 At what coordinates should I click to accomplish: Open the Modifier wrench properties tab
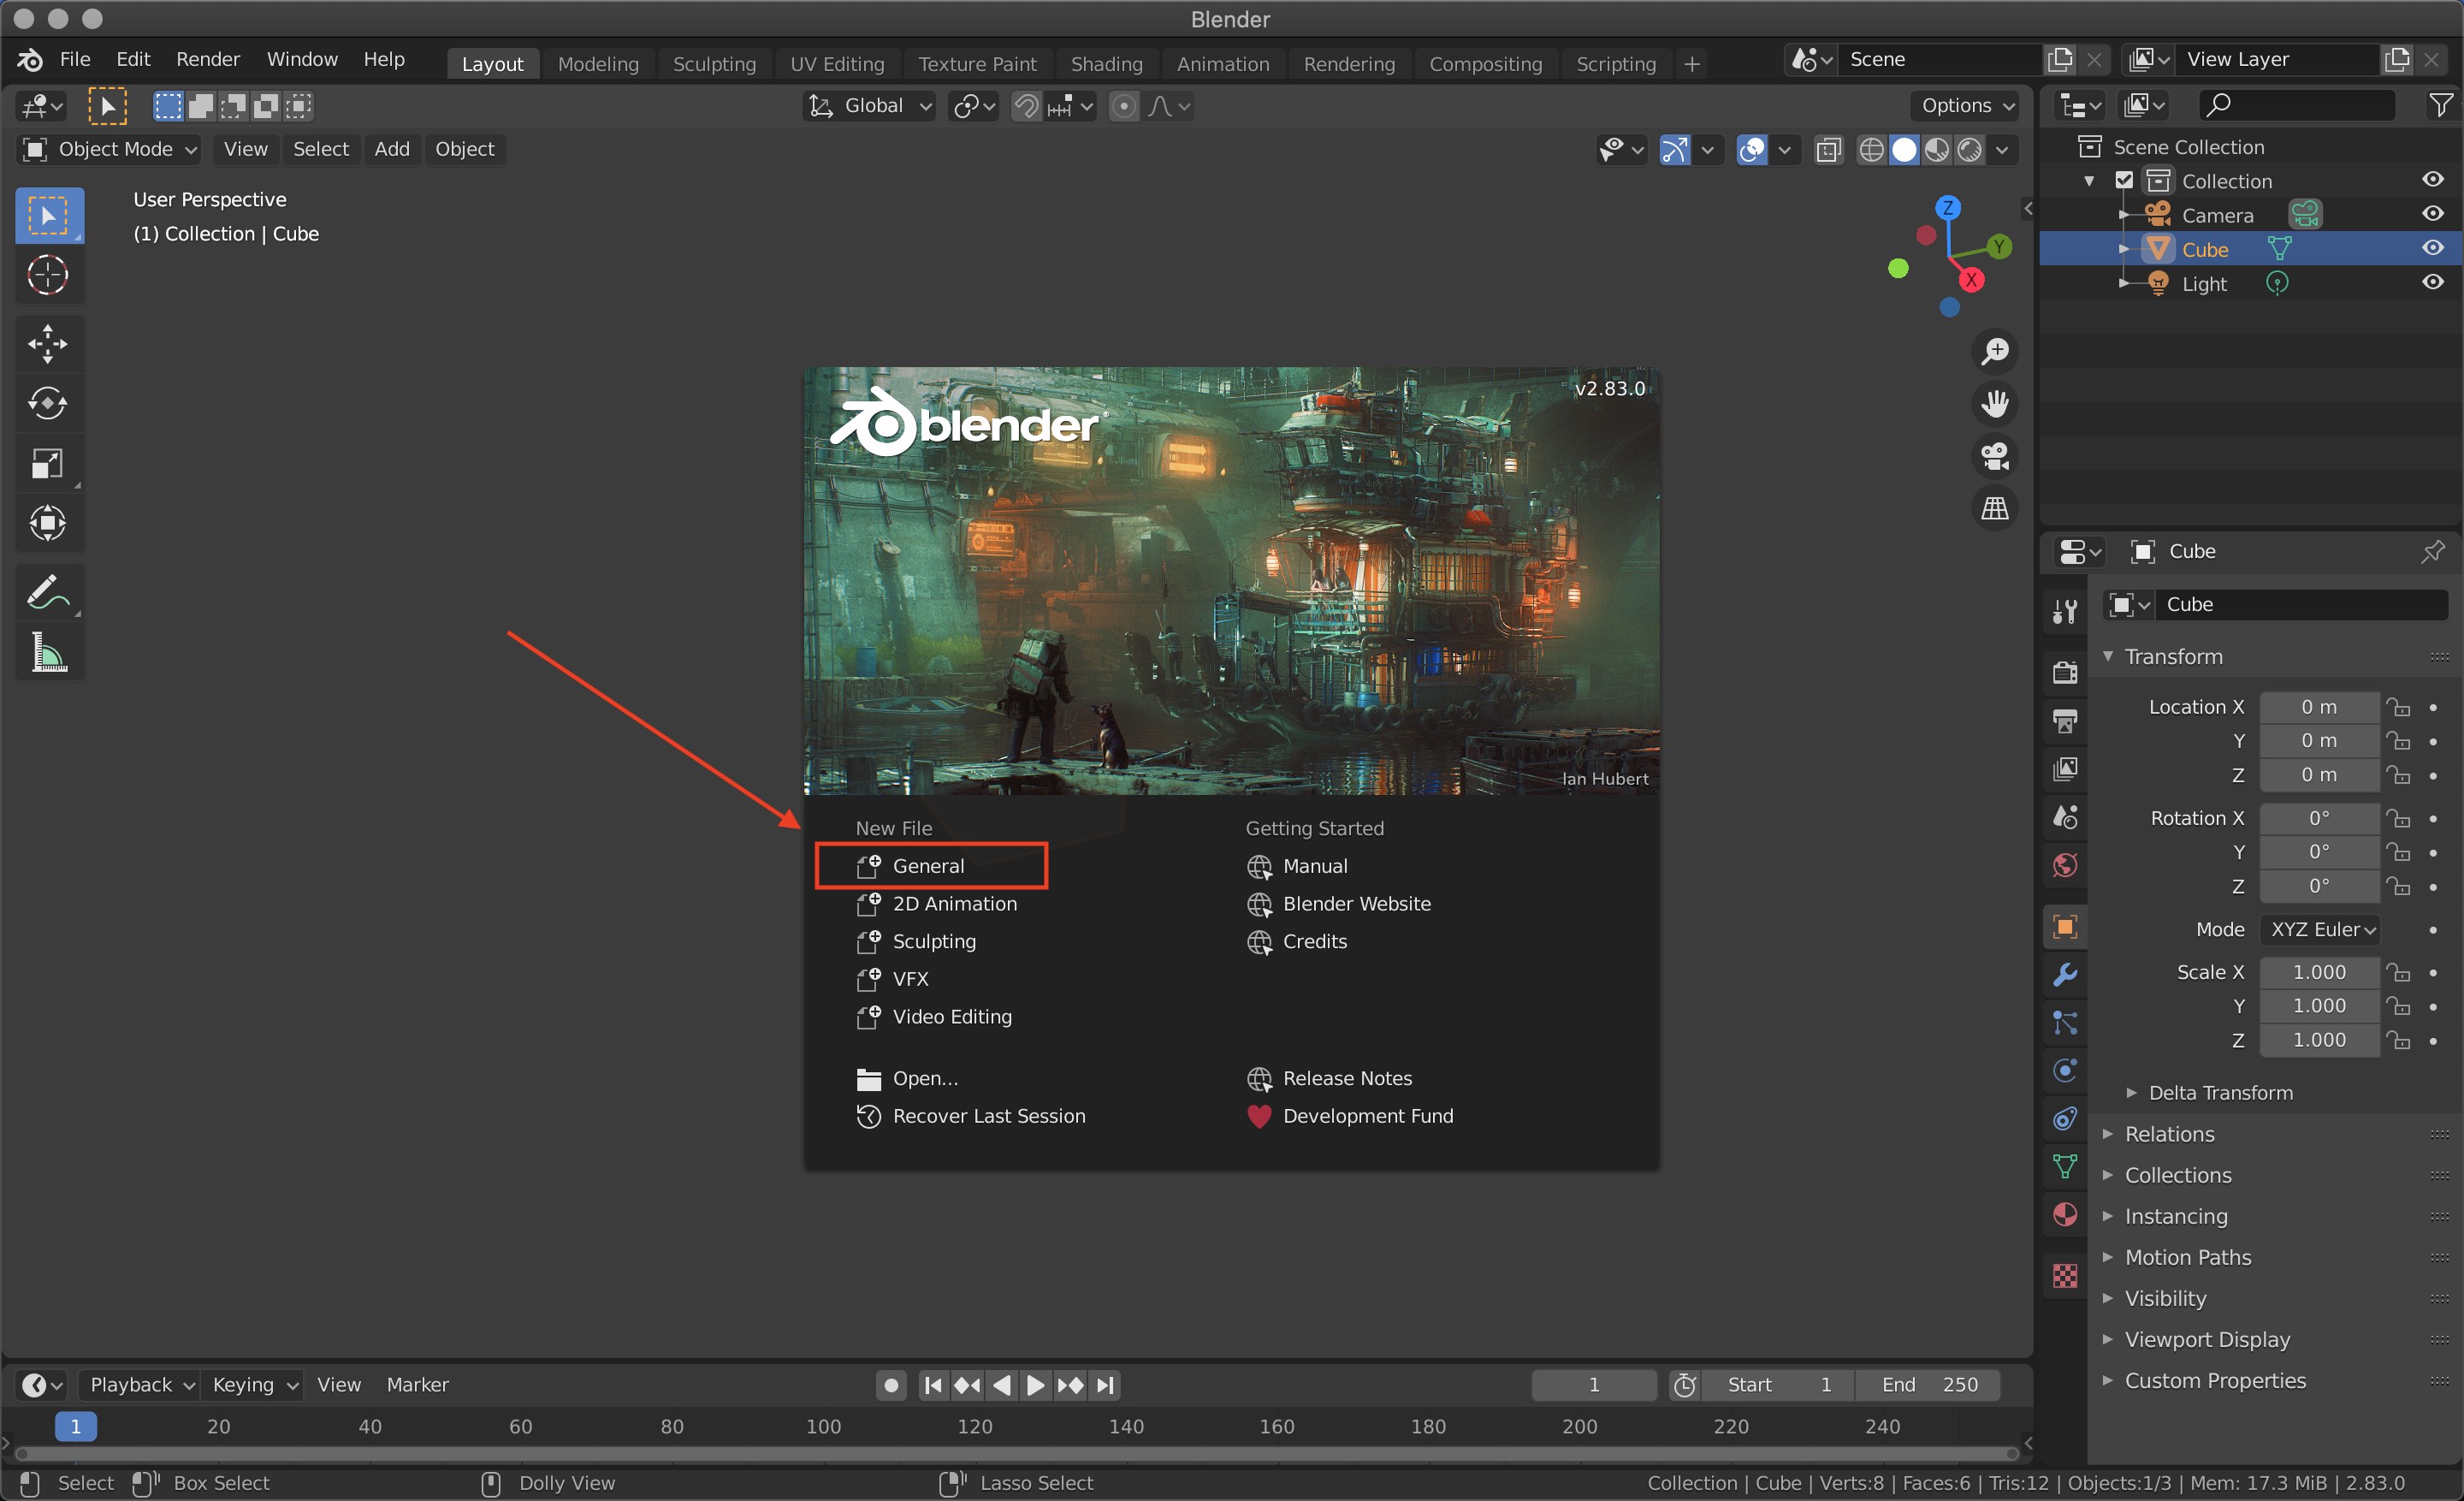pos(2065,974)
